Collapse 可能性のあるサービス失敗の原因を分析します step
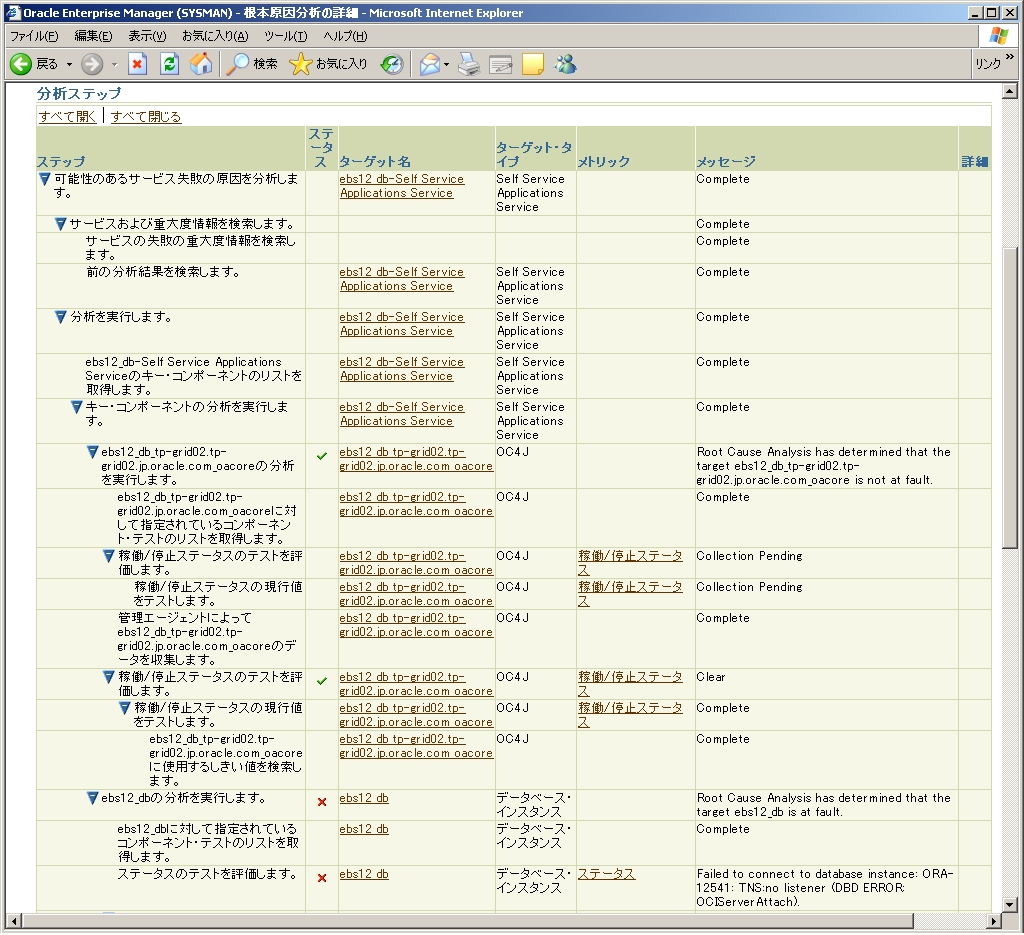This screenshot has height=935, width=1024. click(44, 179)
